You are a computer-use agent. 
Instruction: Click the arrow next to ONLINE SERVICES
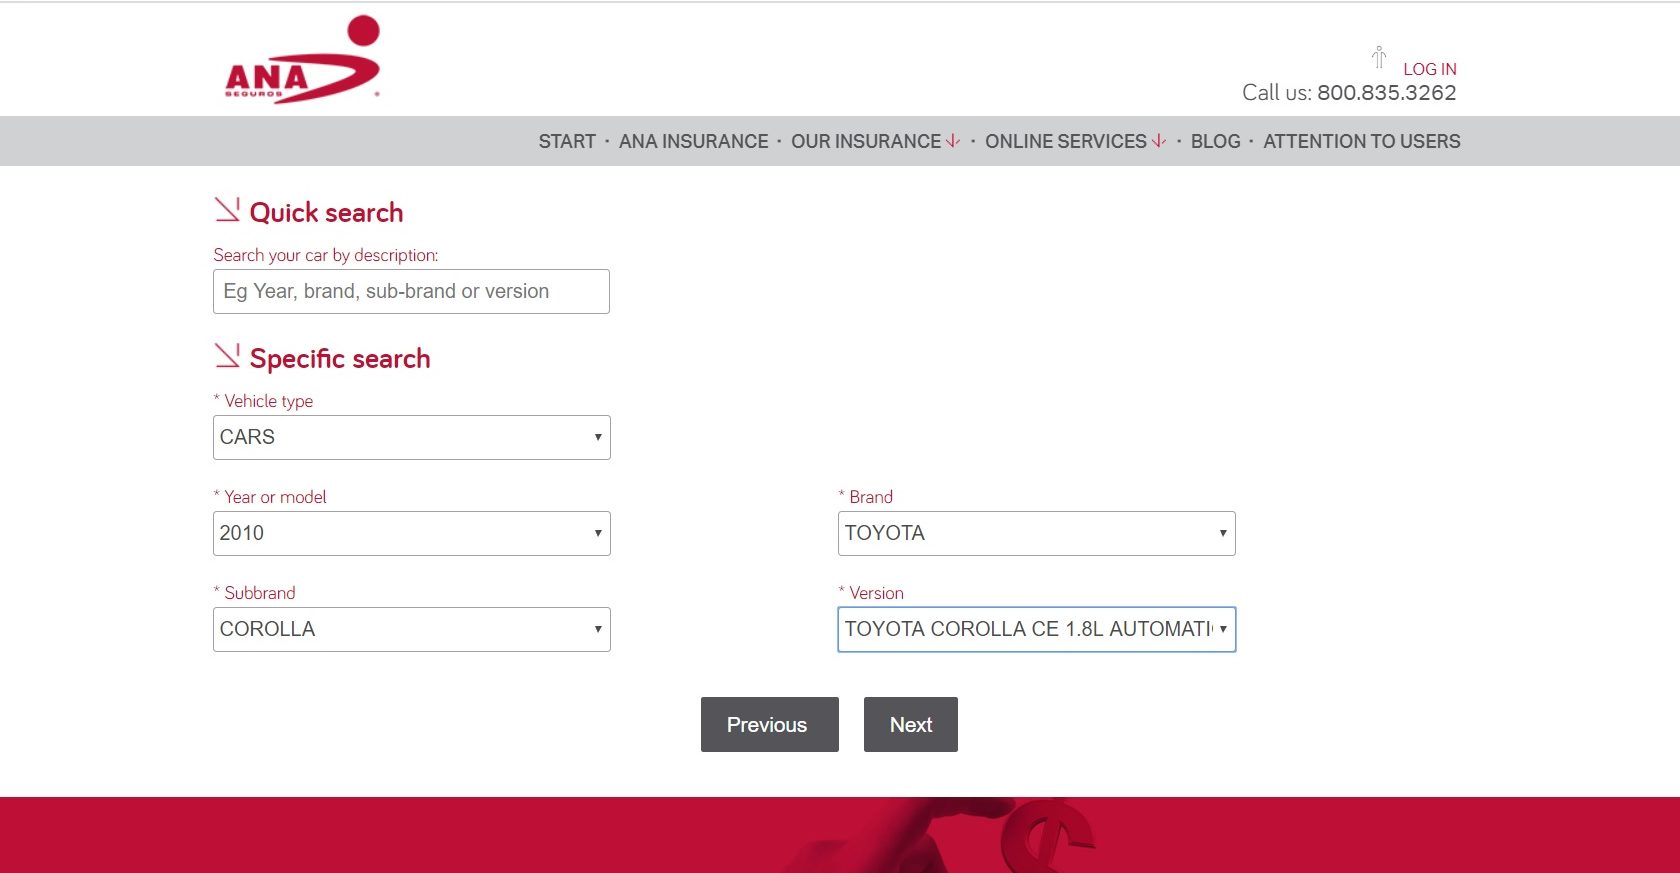pyautogui.click(x=1159, y=141)
